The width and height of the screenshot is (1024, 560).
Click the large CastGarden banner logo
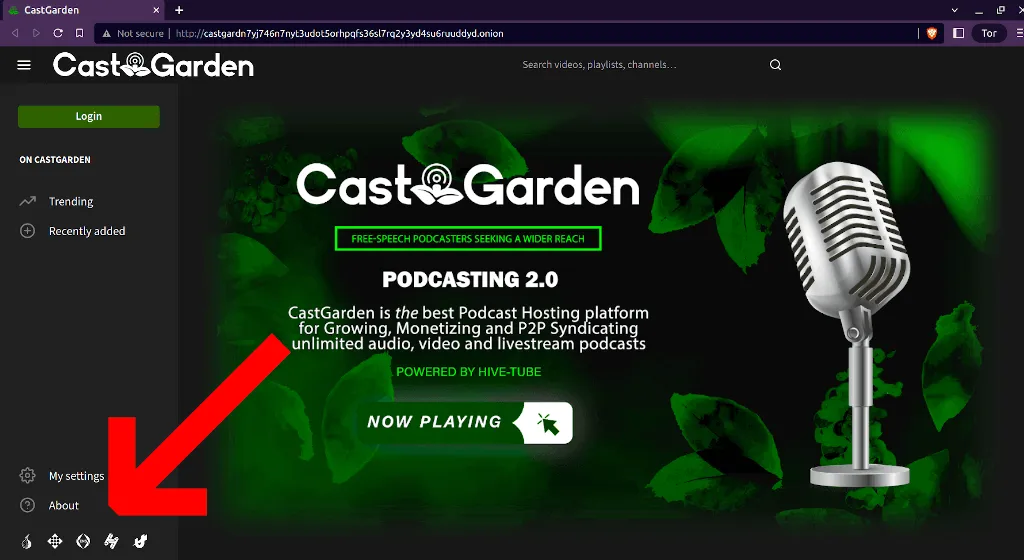coord(468,184)
